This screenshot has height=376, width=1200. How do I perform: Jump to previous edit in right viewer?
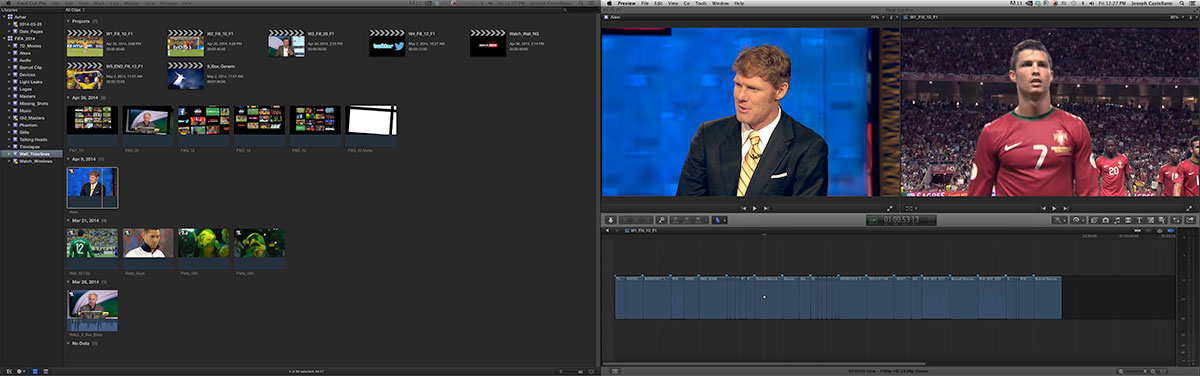point(1043,208)
